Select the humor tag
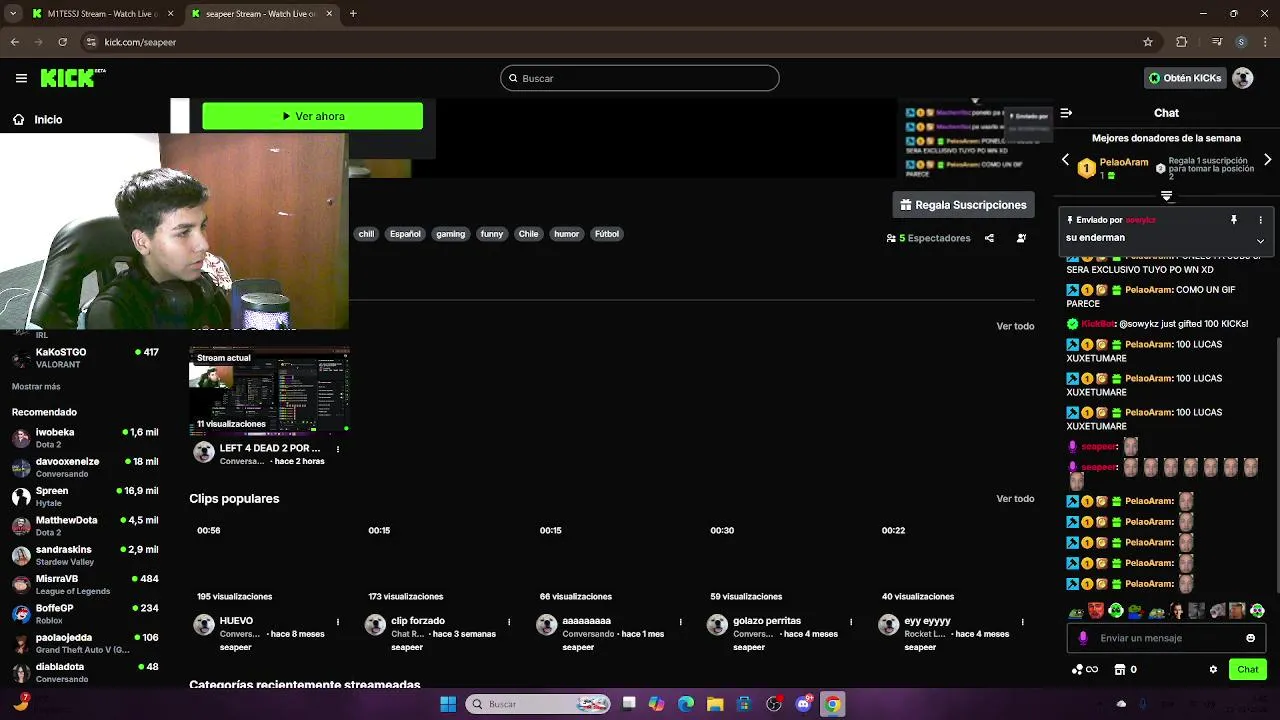 click(x=567, y=234)
